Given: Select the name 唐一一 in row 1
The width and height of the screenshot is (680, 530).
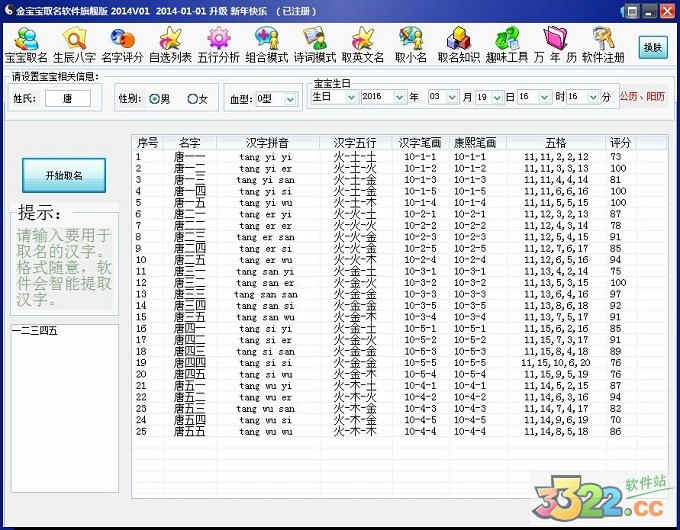Looking at the screenshot, I should tap(190, 157).
